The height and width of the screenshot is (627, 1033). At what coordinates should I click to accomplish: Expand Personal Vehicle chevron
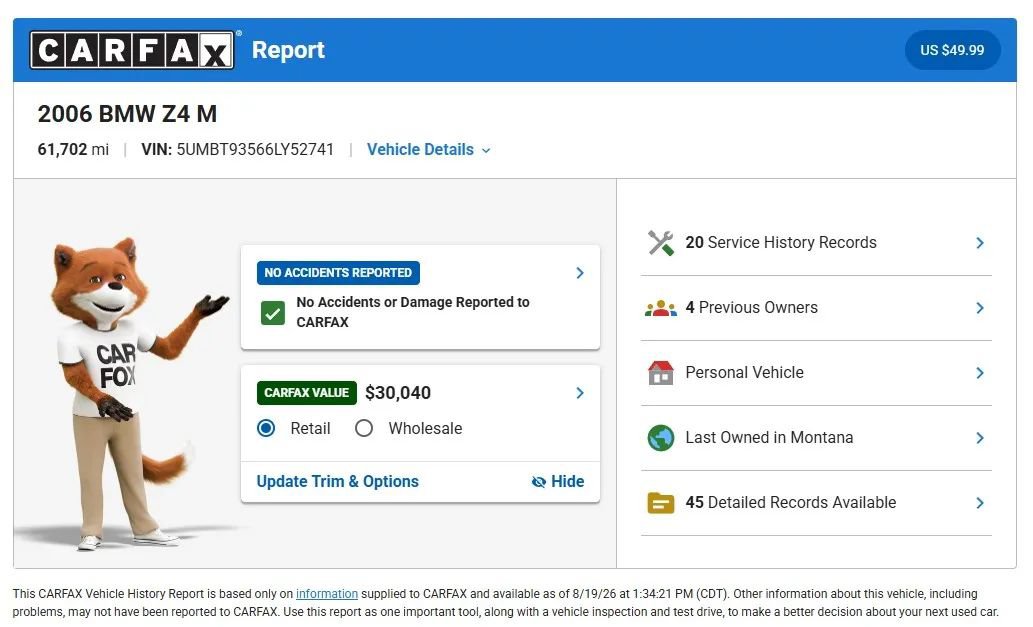click(980, 373)
